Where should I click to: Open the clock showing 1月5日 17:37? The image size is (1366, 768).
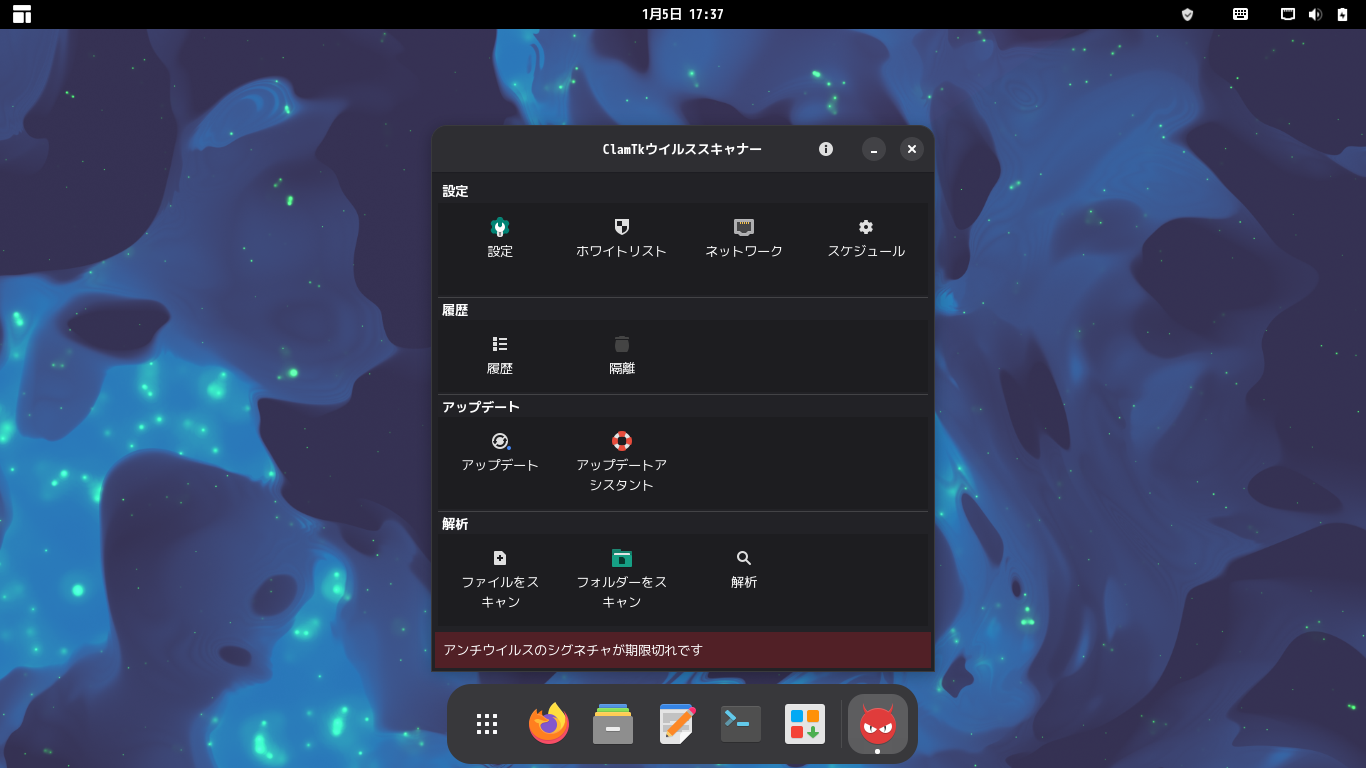[683, 14]
